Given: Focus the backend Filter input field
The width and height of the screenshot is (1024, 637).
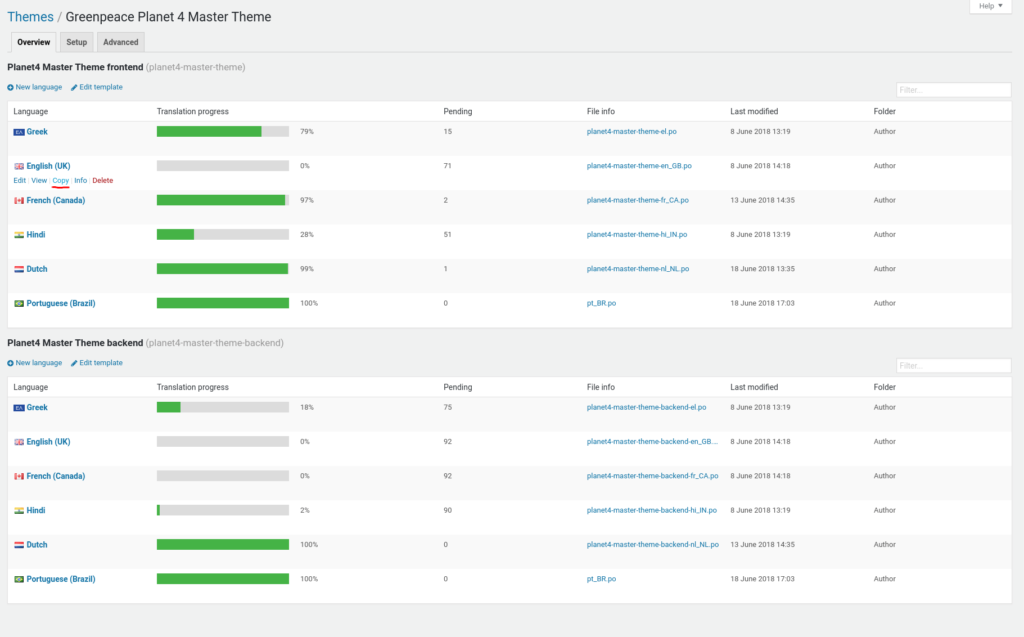Looking at the screenshot, I should [953, 365].
